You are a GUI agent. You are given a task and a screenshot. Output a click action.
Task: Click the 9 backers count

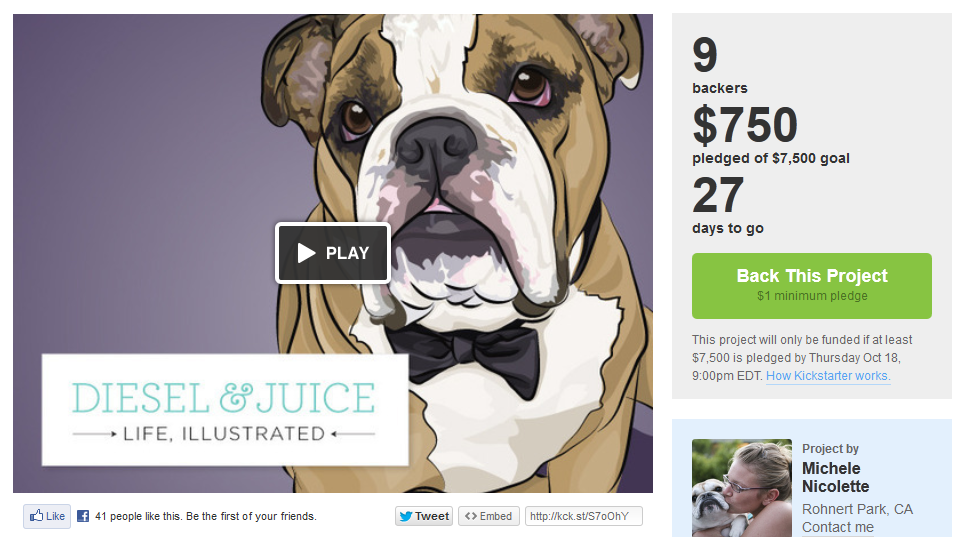(x=720, y=65)
